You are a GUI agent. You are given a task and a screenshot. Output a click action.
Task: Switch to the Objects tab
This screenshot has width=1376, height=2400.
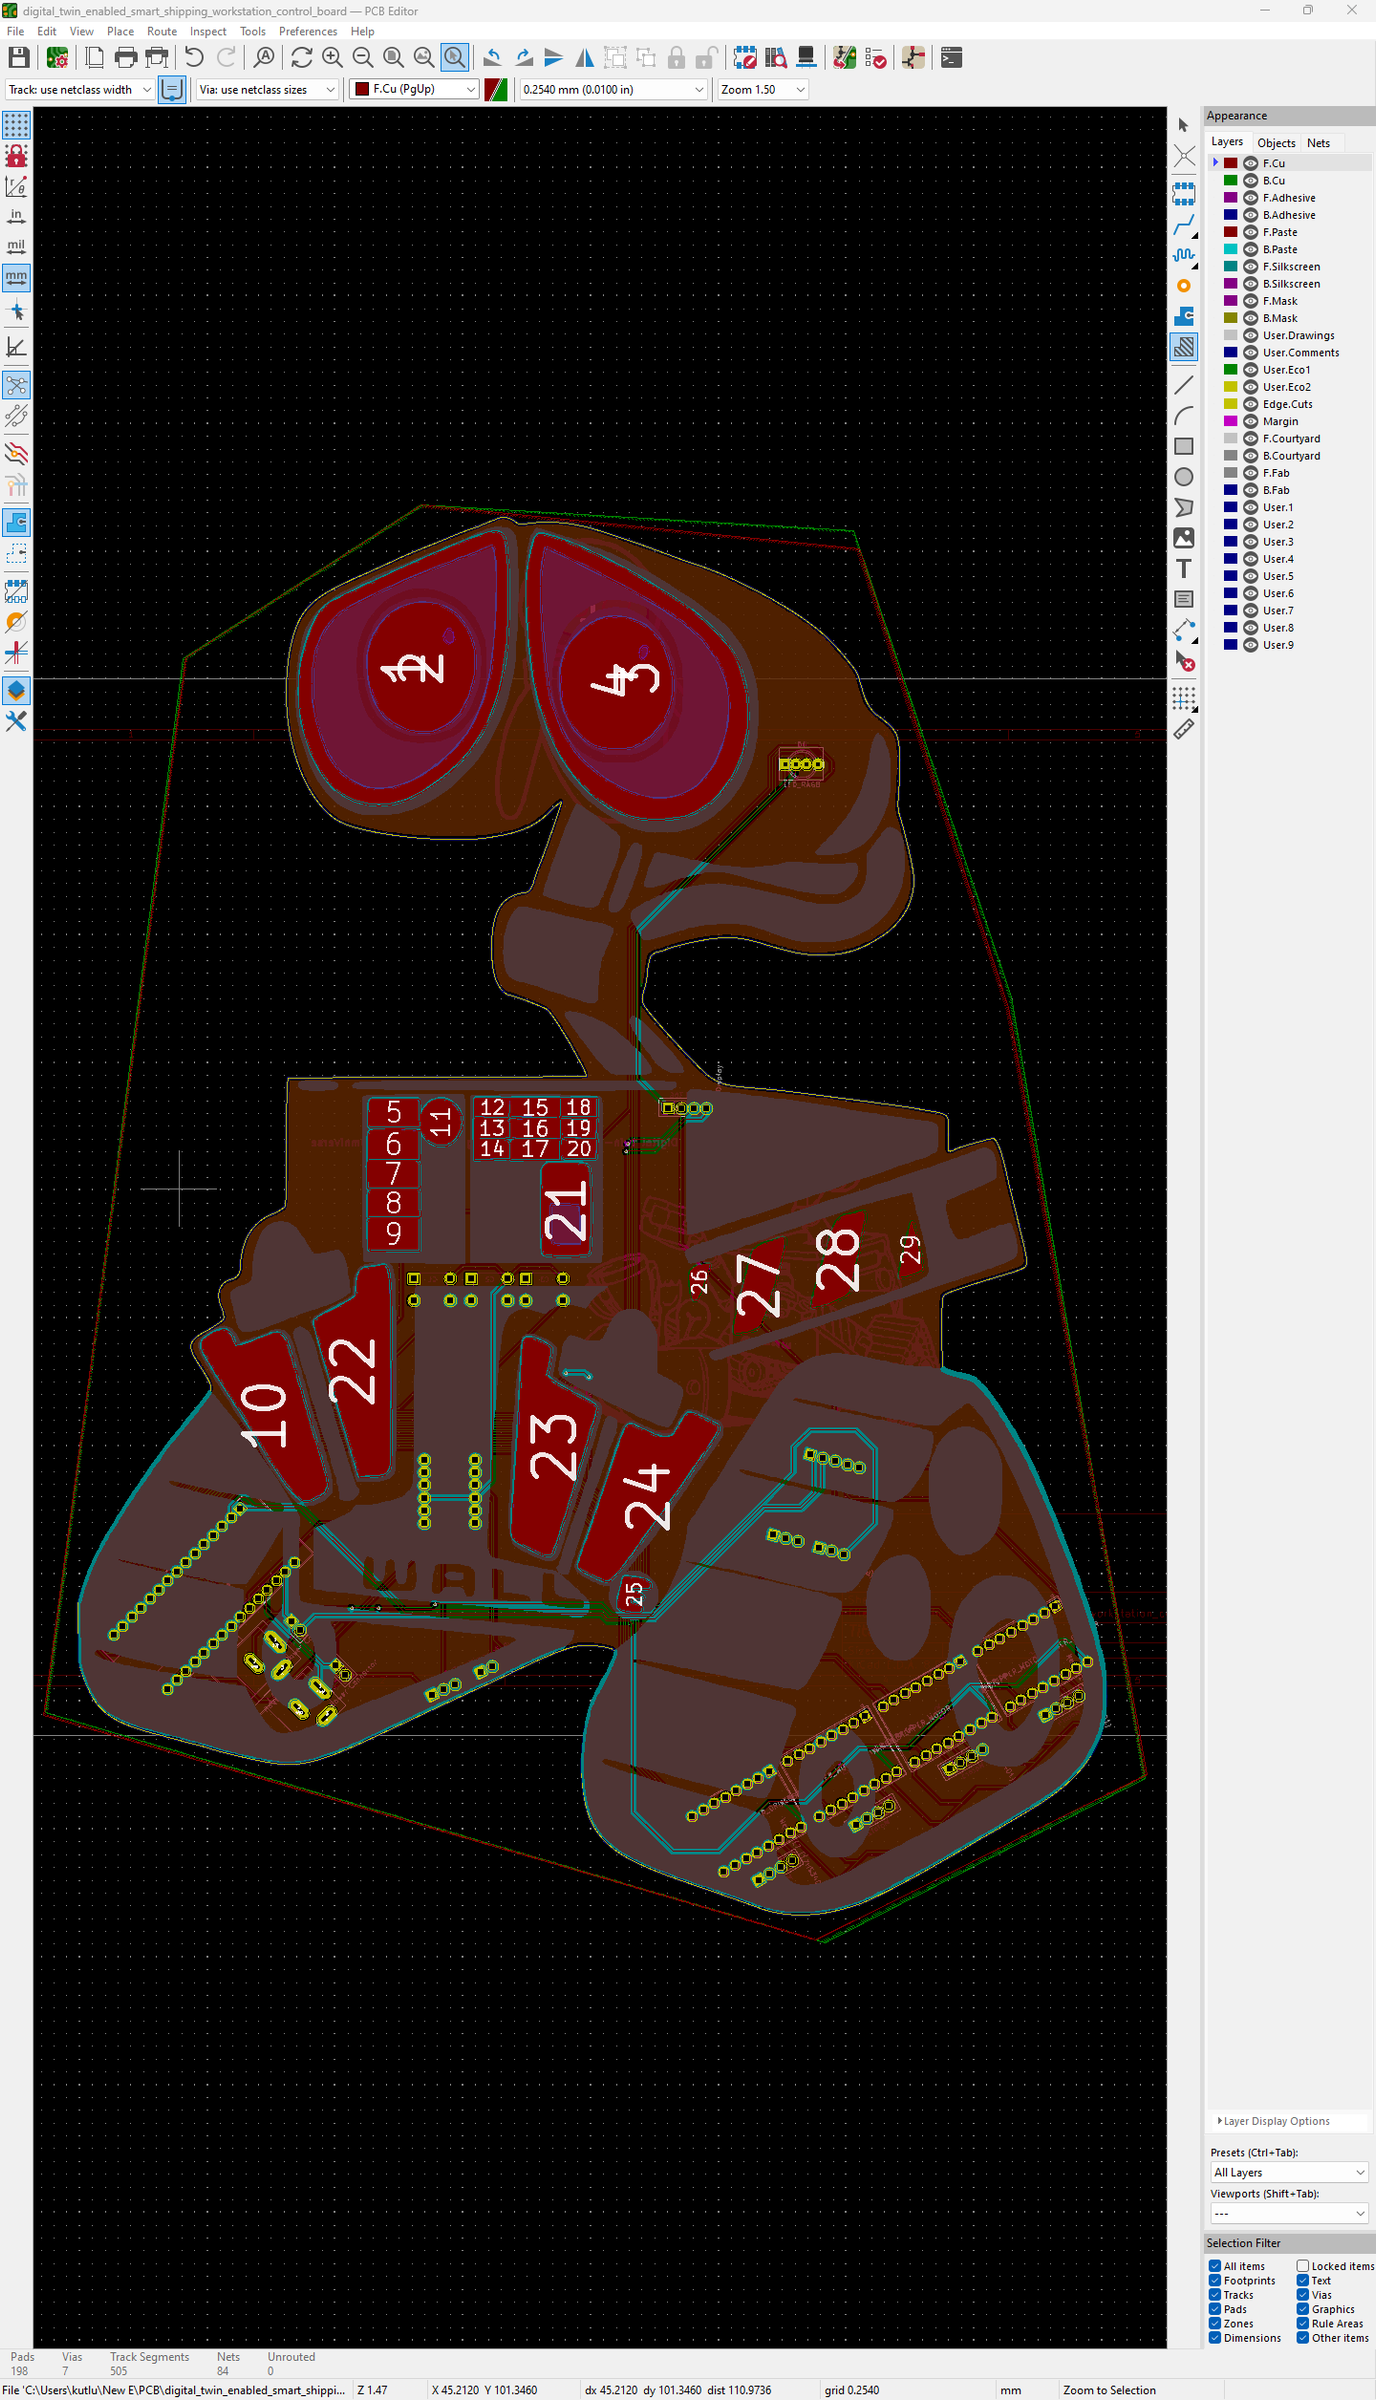pyautogui.click(x=1276, y=143)
